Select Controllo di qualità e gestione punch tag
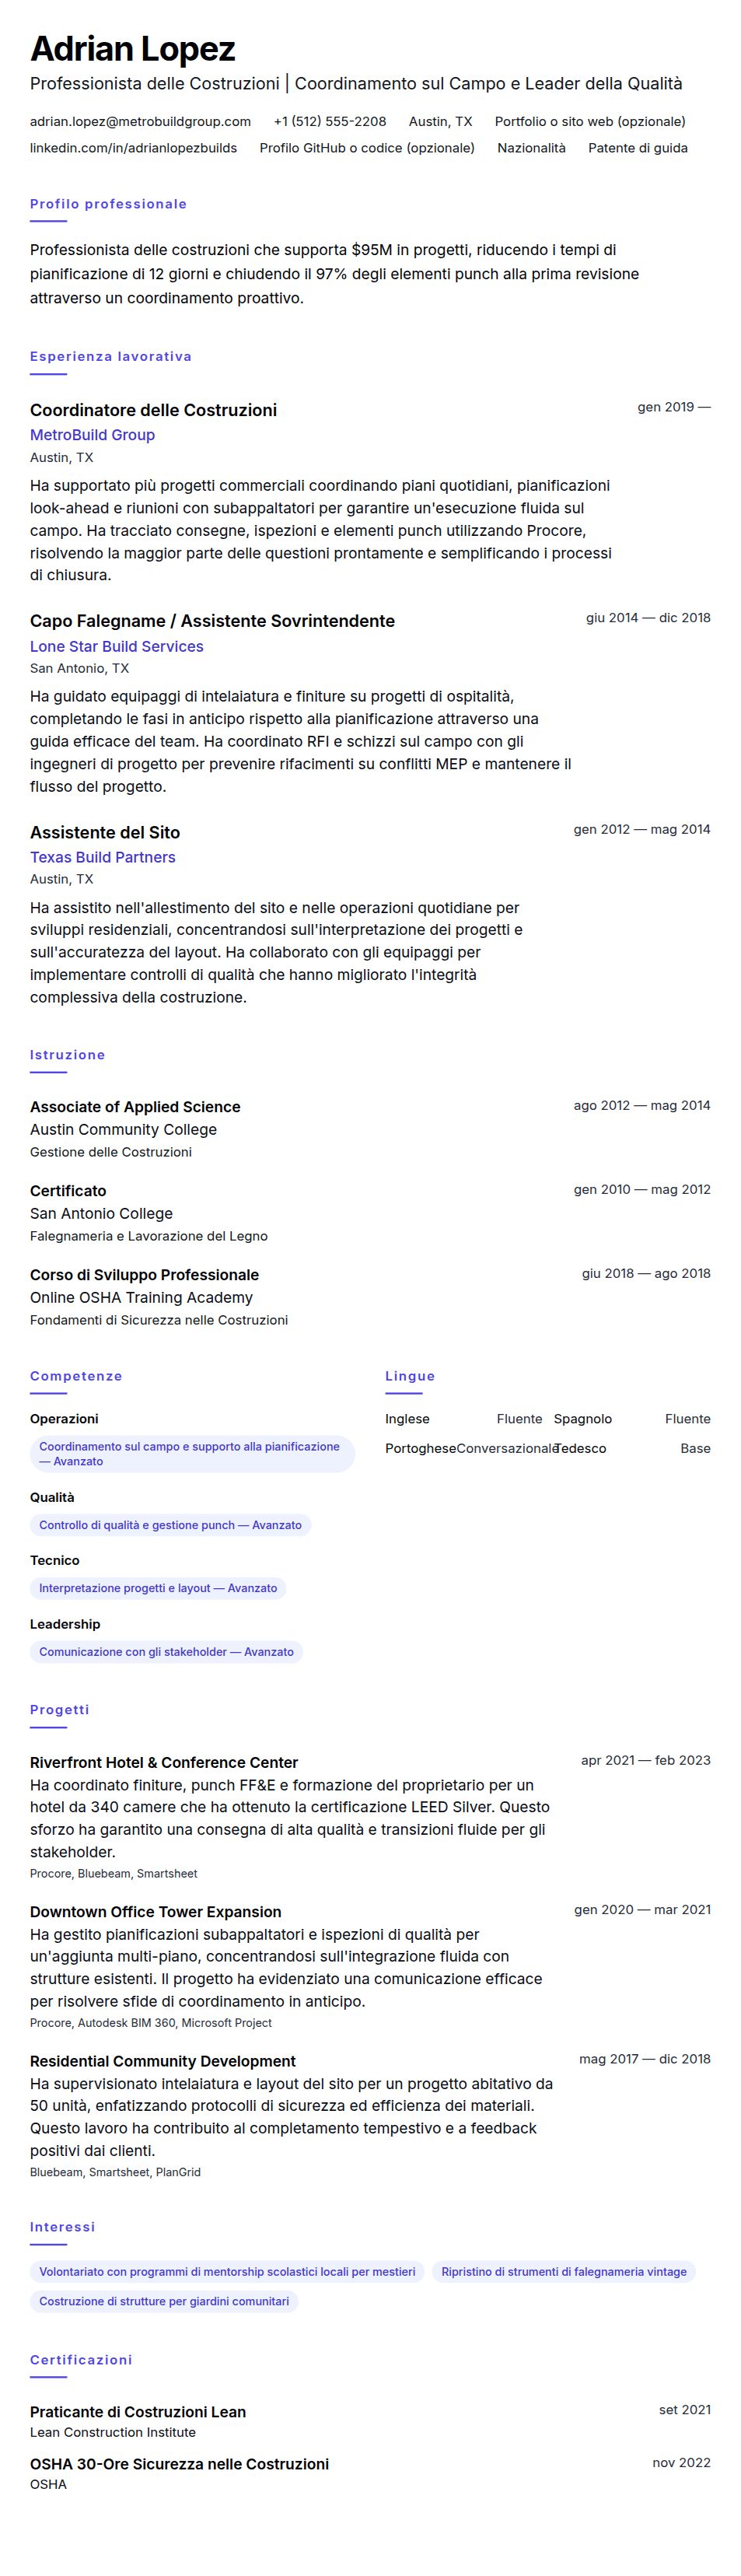The height and width of the screenshot is (2576, 741). [170, 1525]
